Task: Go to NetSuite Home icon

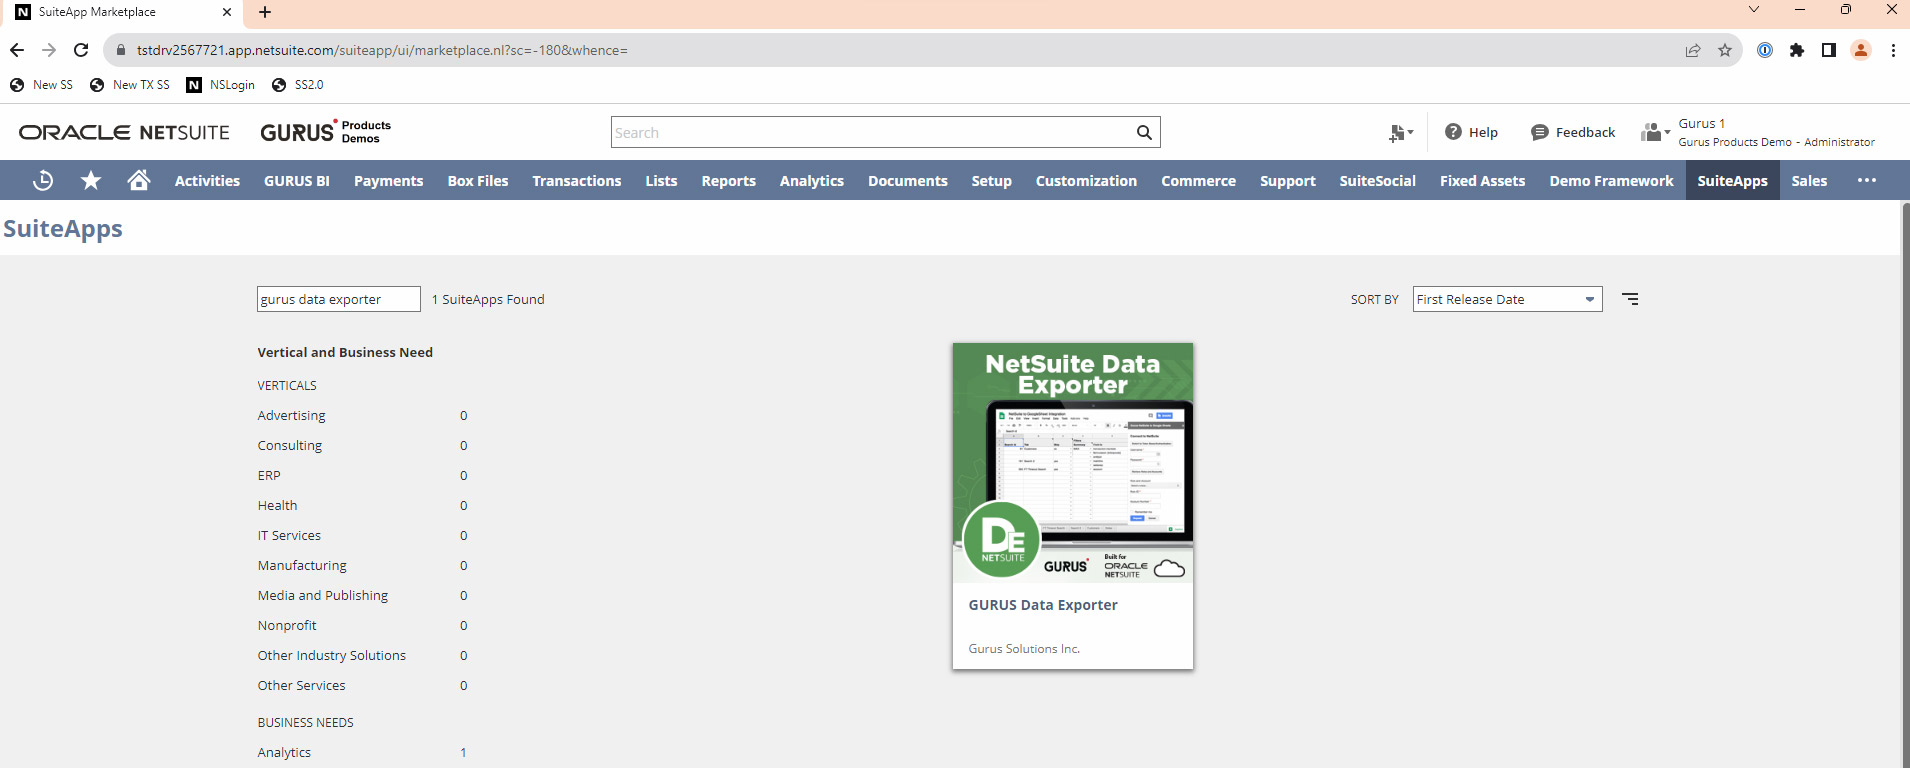Action: (x=139, y=180)
